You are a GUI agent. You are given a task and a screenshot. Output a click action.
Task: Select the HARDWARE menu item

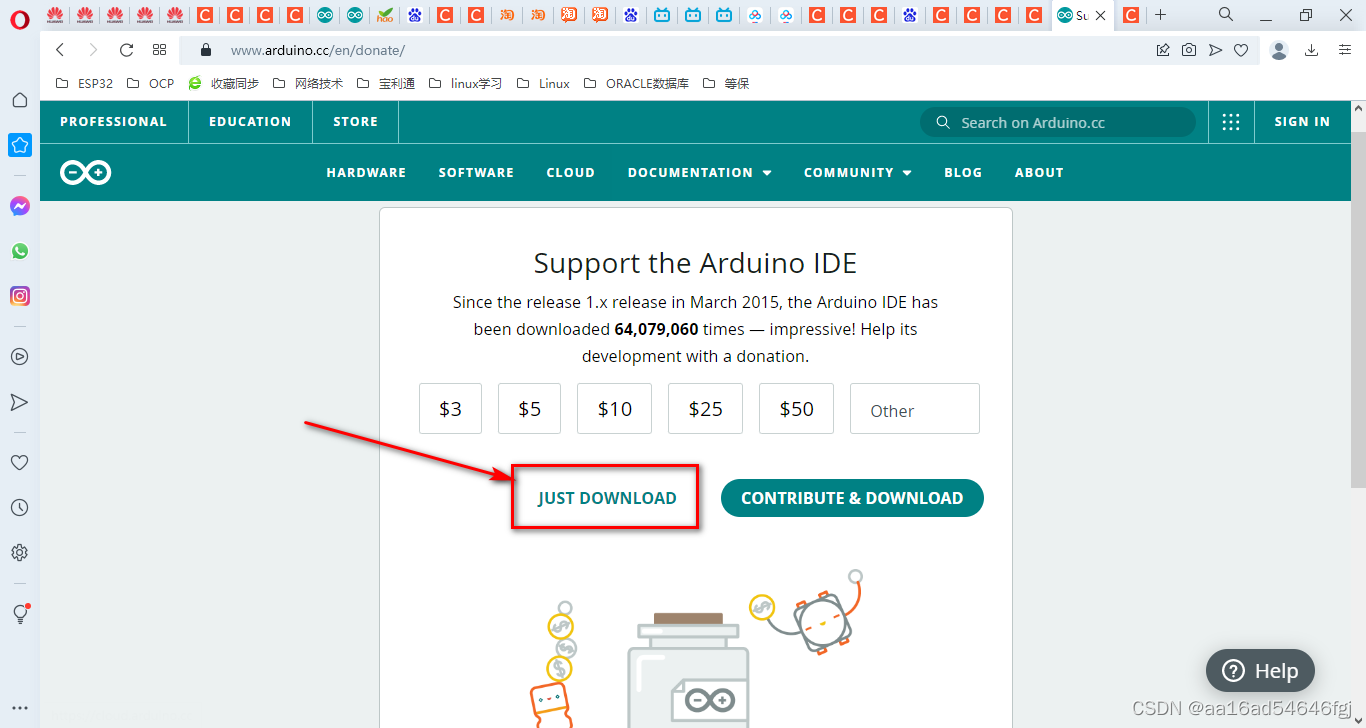click(366, 172)
